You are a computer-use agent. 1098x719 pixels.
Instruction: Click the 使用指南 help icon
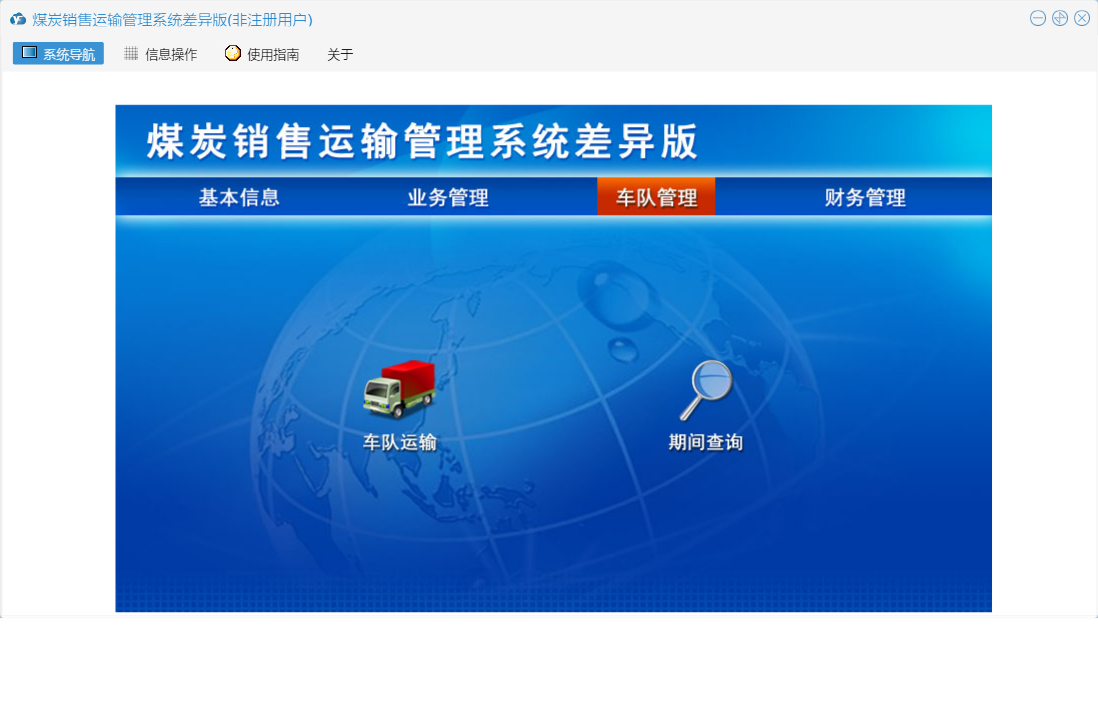(x=232, y=53)
